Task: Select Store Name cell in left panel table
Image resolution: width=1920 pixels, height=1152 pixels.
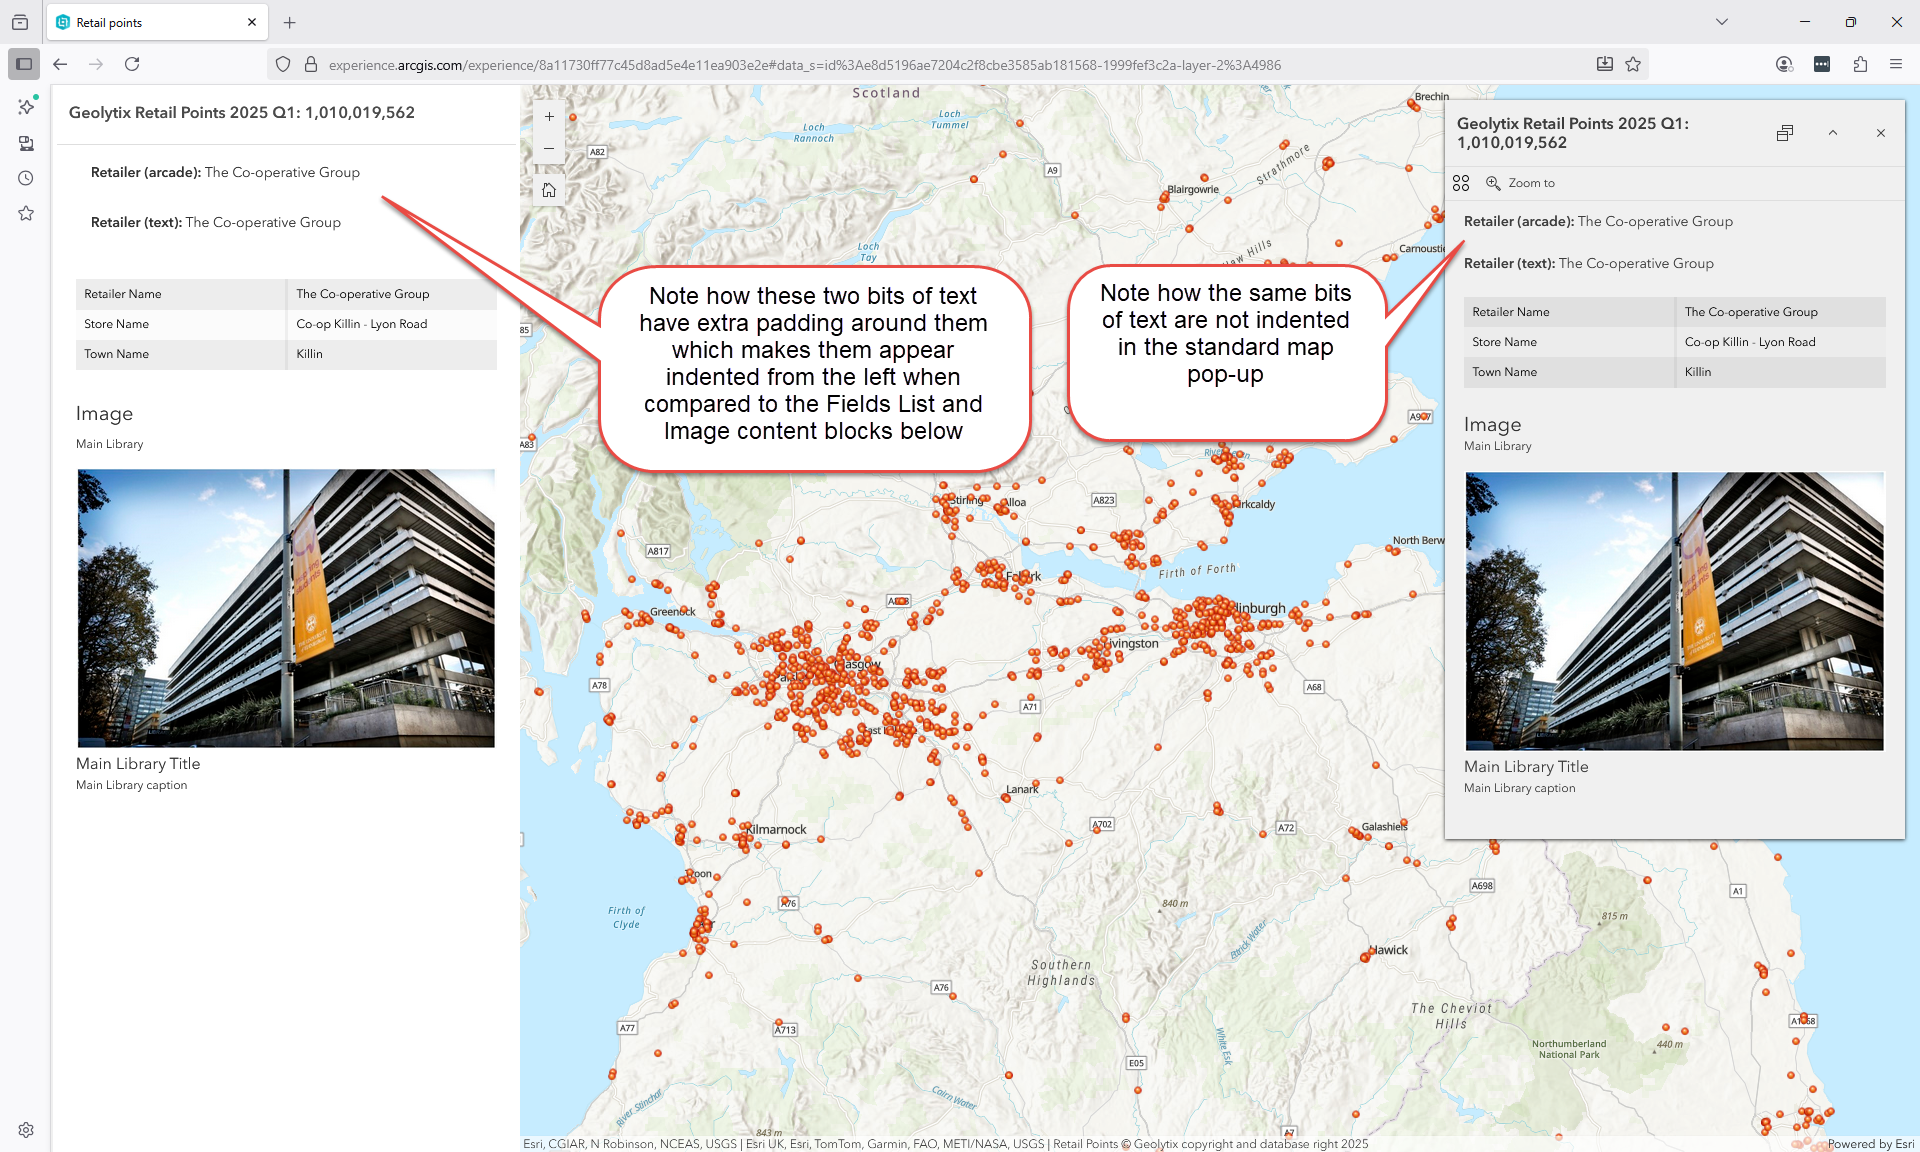Action: tap(181, 324)
